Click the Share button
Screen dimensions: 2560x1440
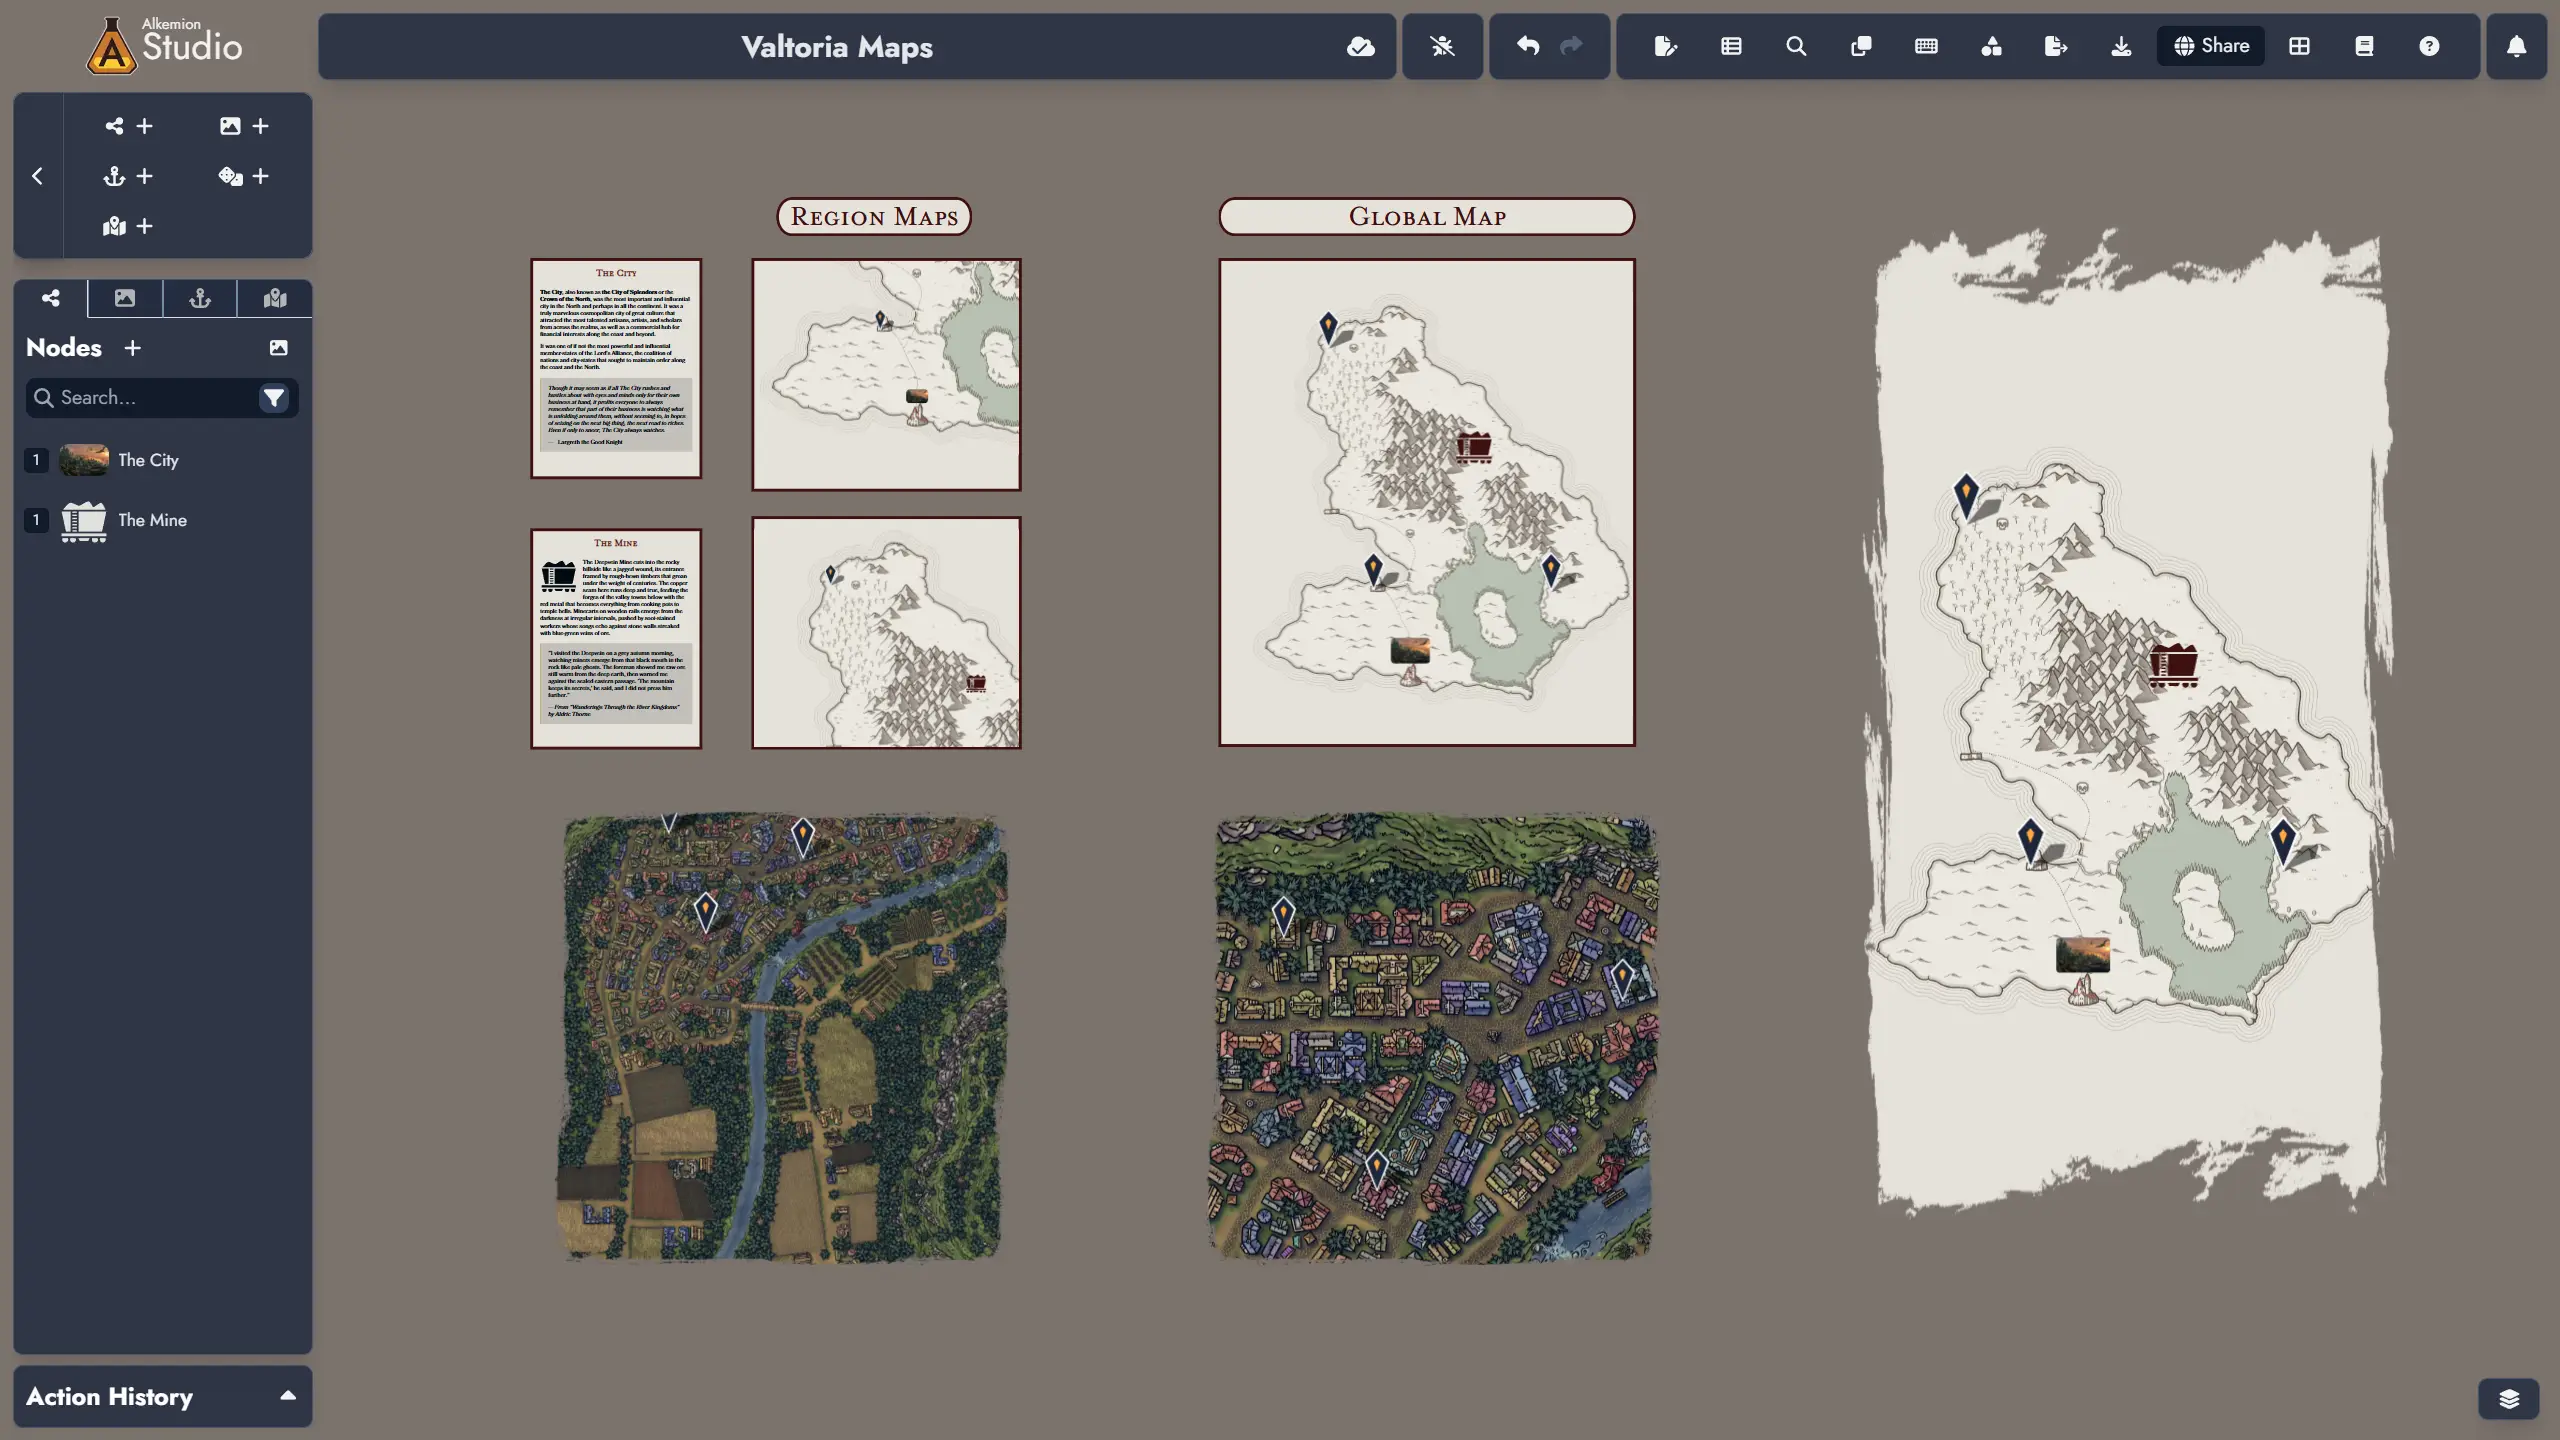(x=2210, y=46)
